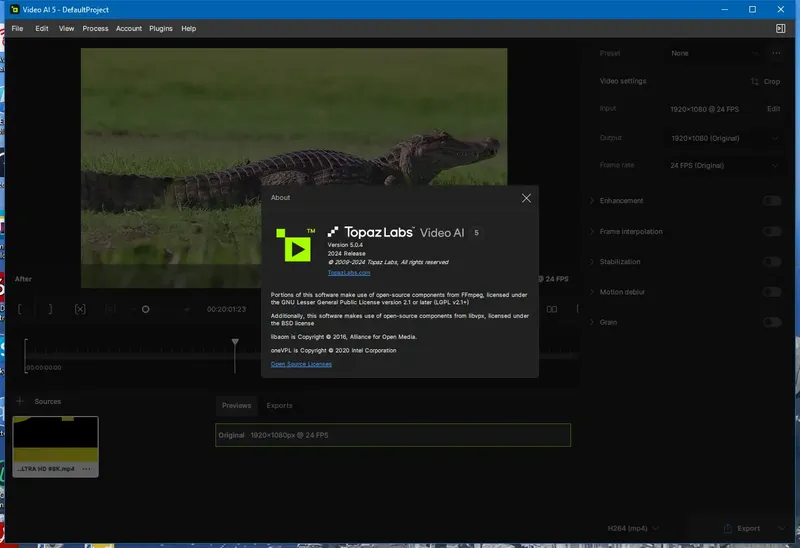Image resolution: width=800 pixels, height=548 pixels.
Task: Turn on the Stabilization switch
Action: point(772,262)
